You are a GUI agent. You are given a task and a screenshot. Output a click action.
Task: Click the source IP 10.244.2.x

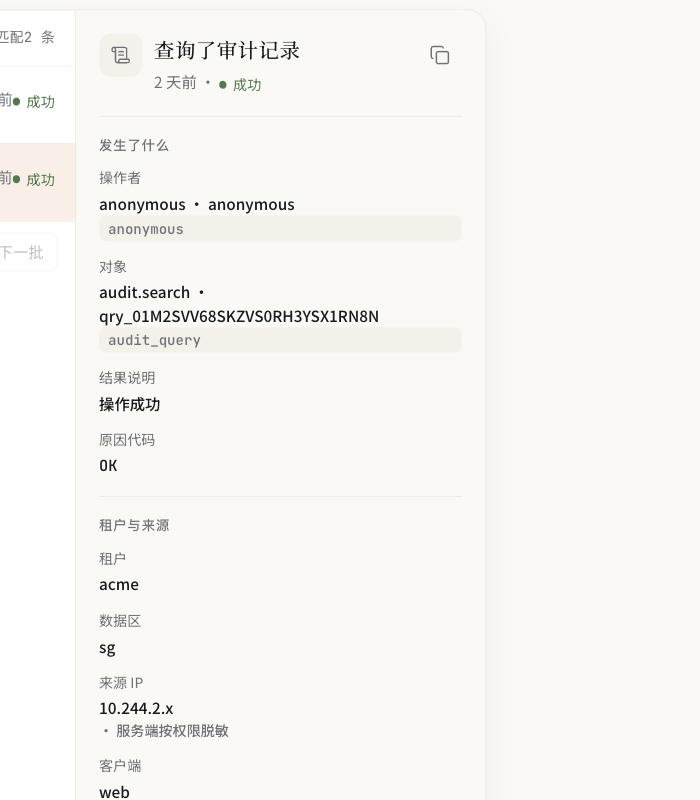136,708
